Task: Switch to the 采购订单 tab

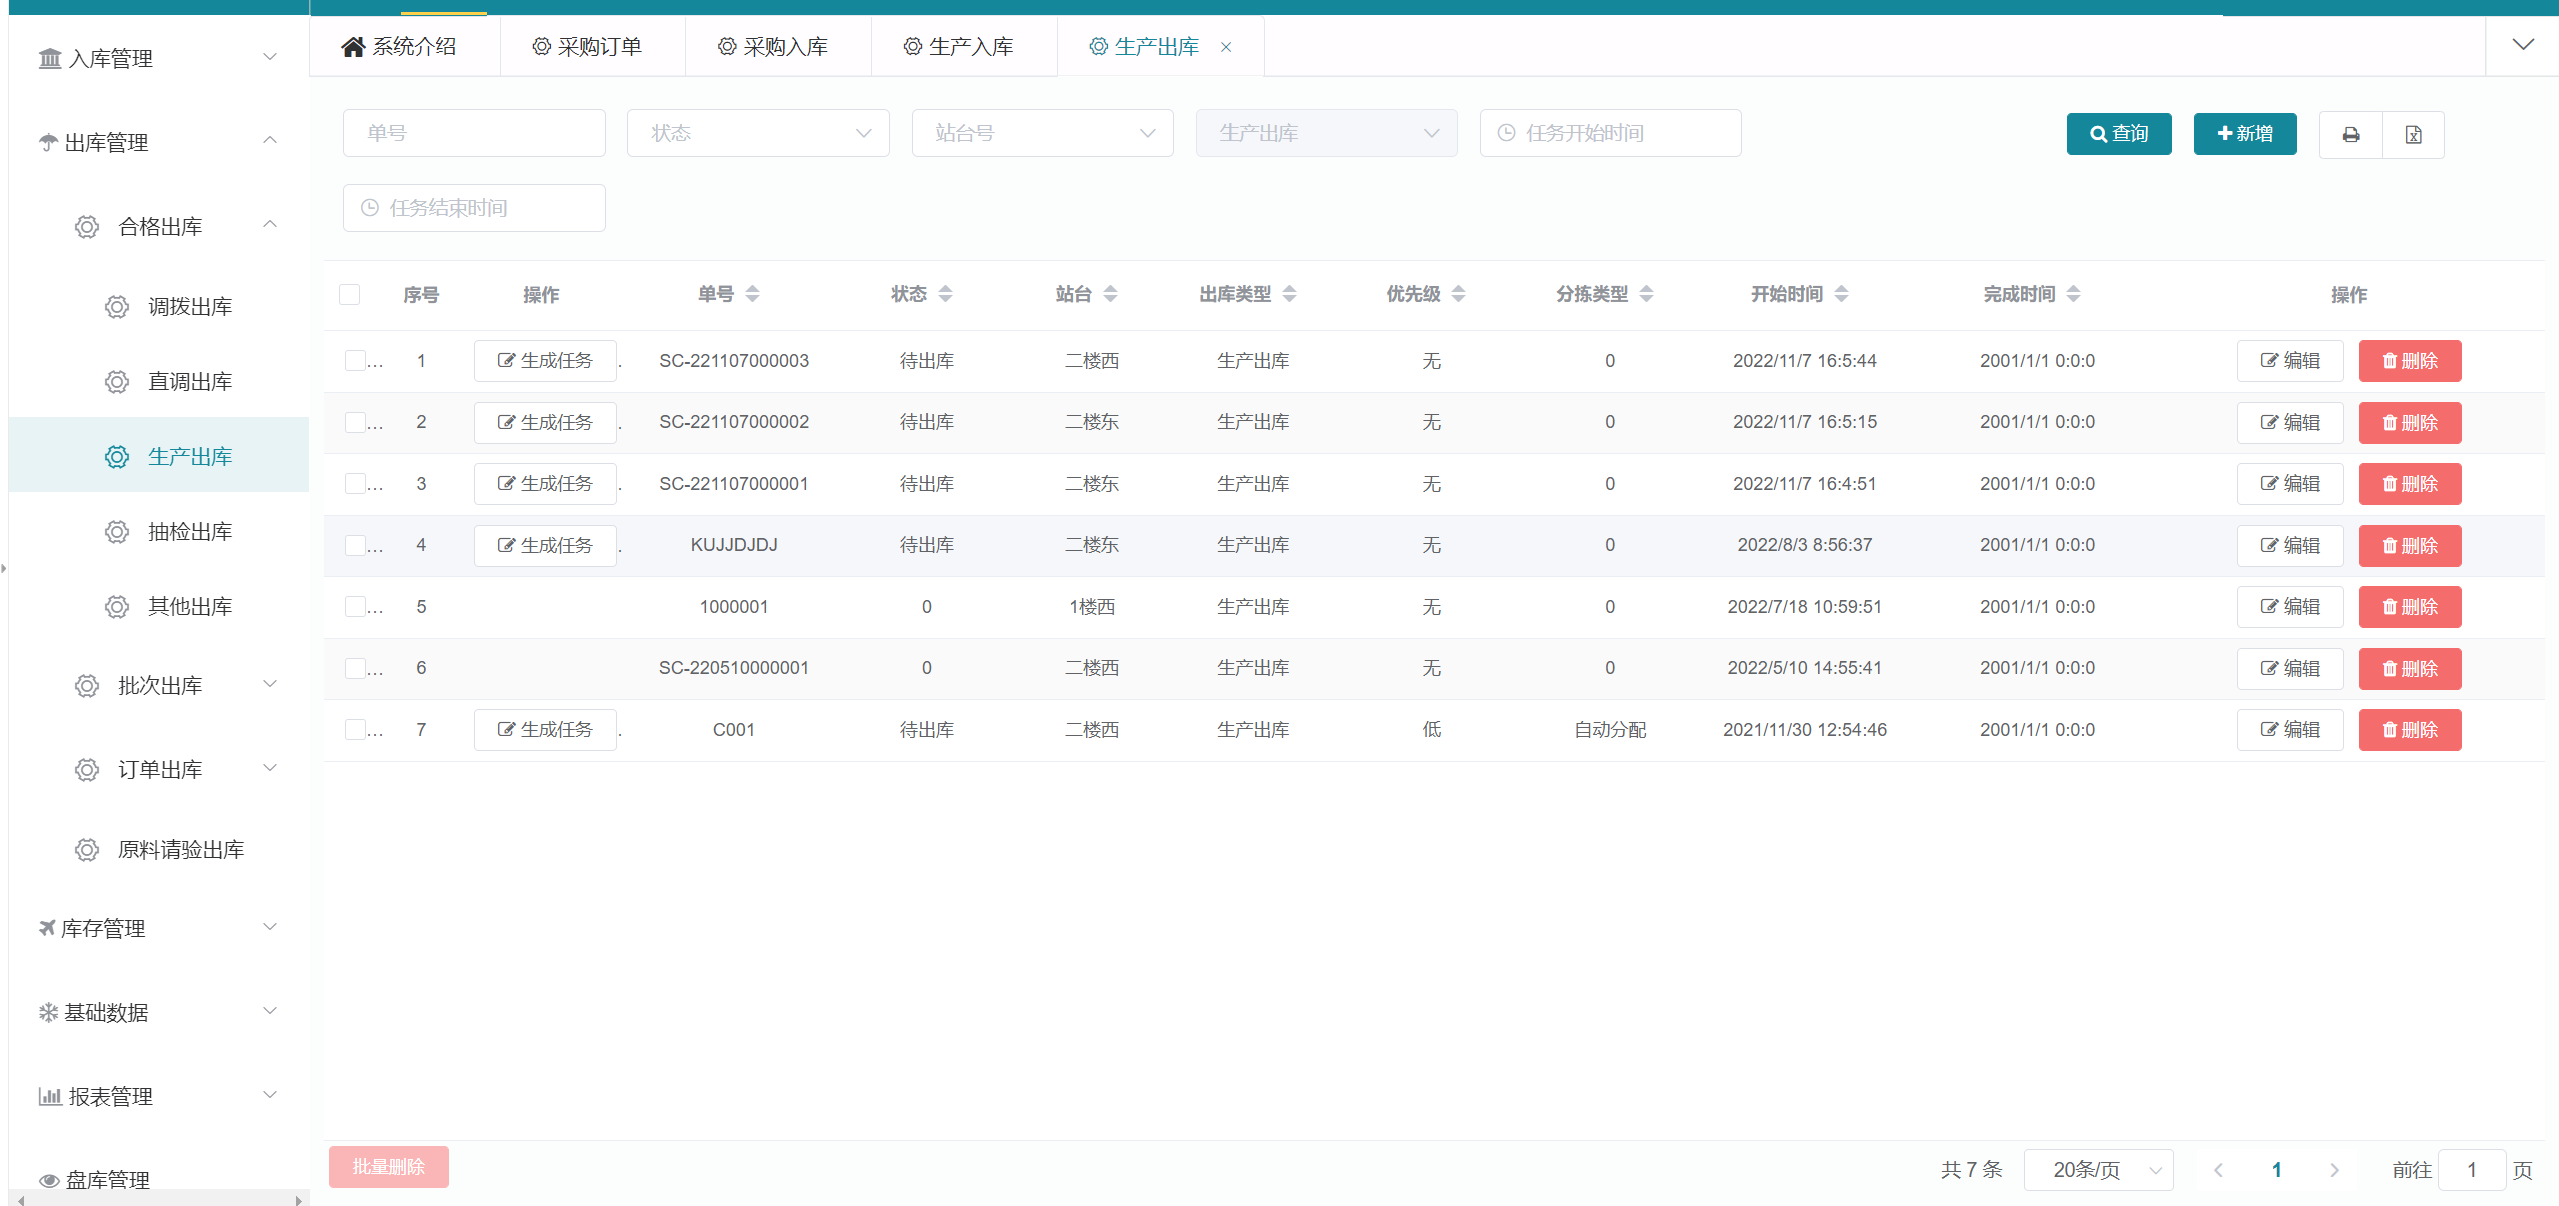Action: click(592, 47)
